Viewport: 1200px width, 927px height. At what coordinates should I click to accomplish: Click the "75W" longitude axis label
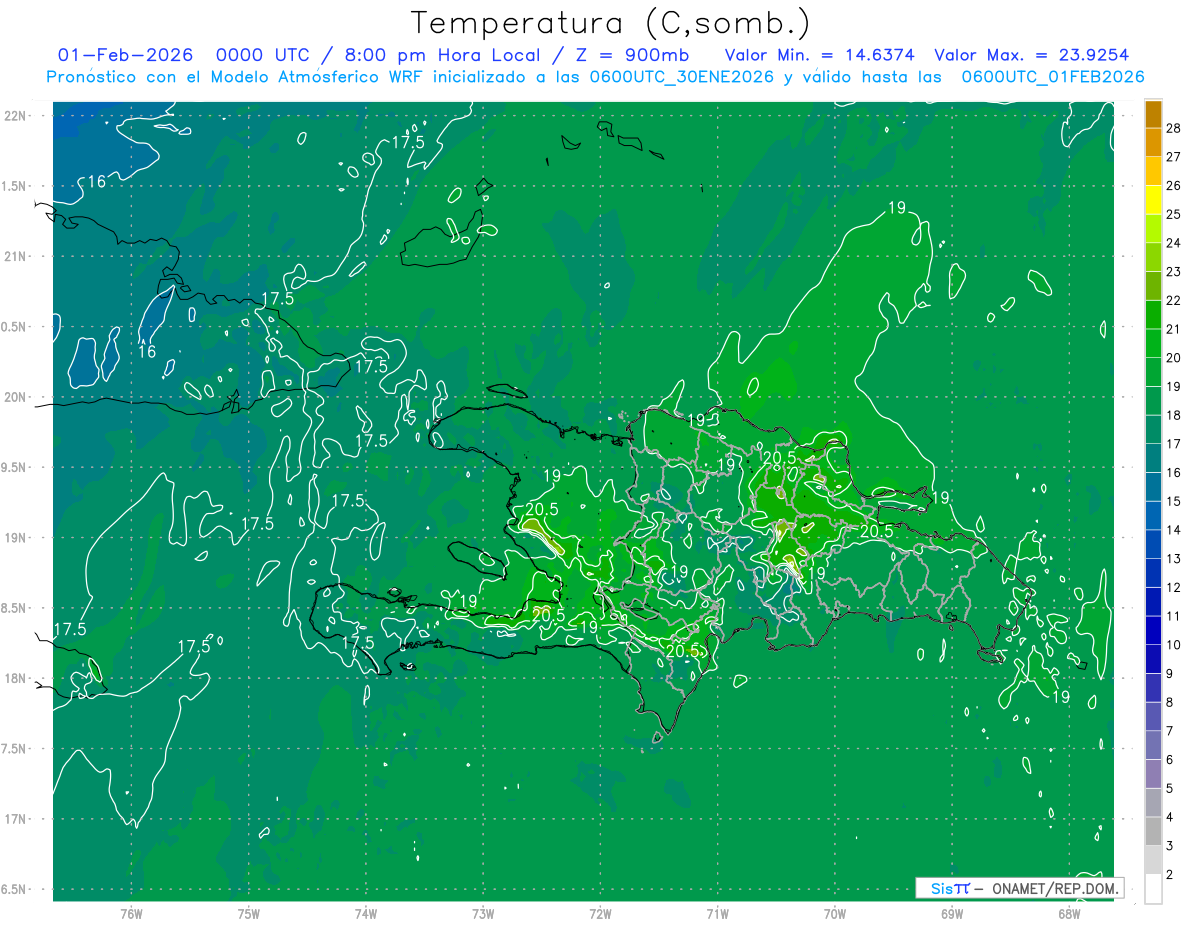coord(249,913)
